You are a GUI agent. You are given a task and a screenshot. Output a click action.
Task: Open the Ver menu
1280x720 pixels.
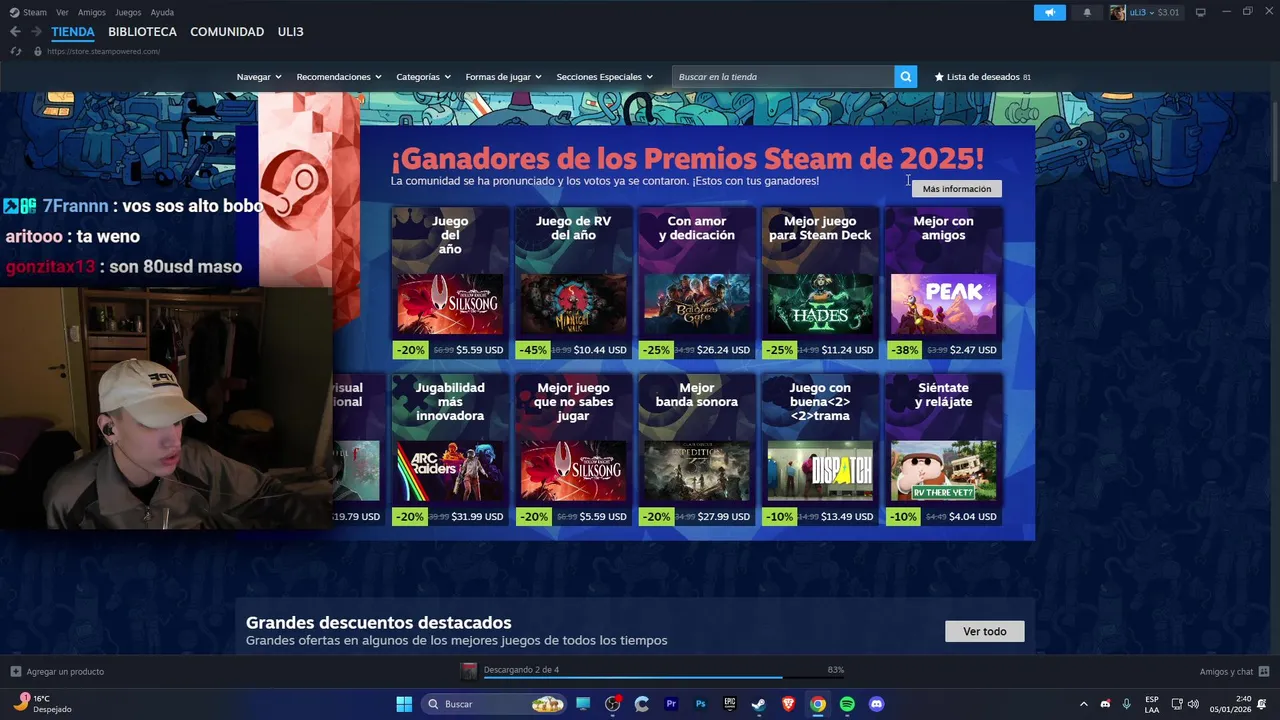point(62,12)
